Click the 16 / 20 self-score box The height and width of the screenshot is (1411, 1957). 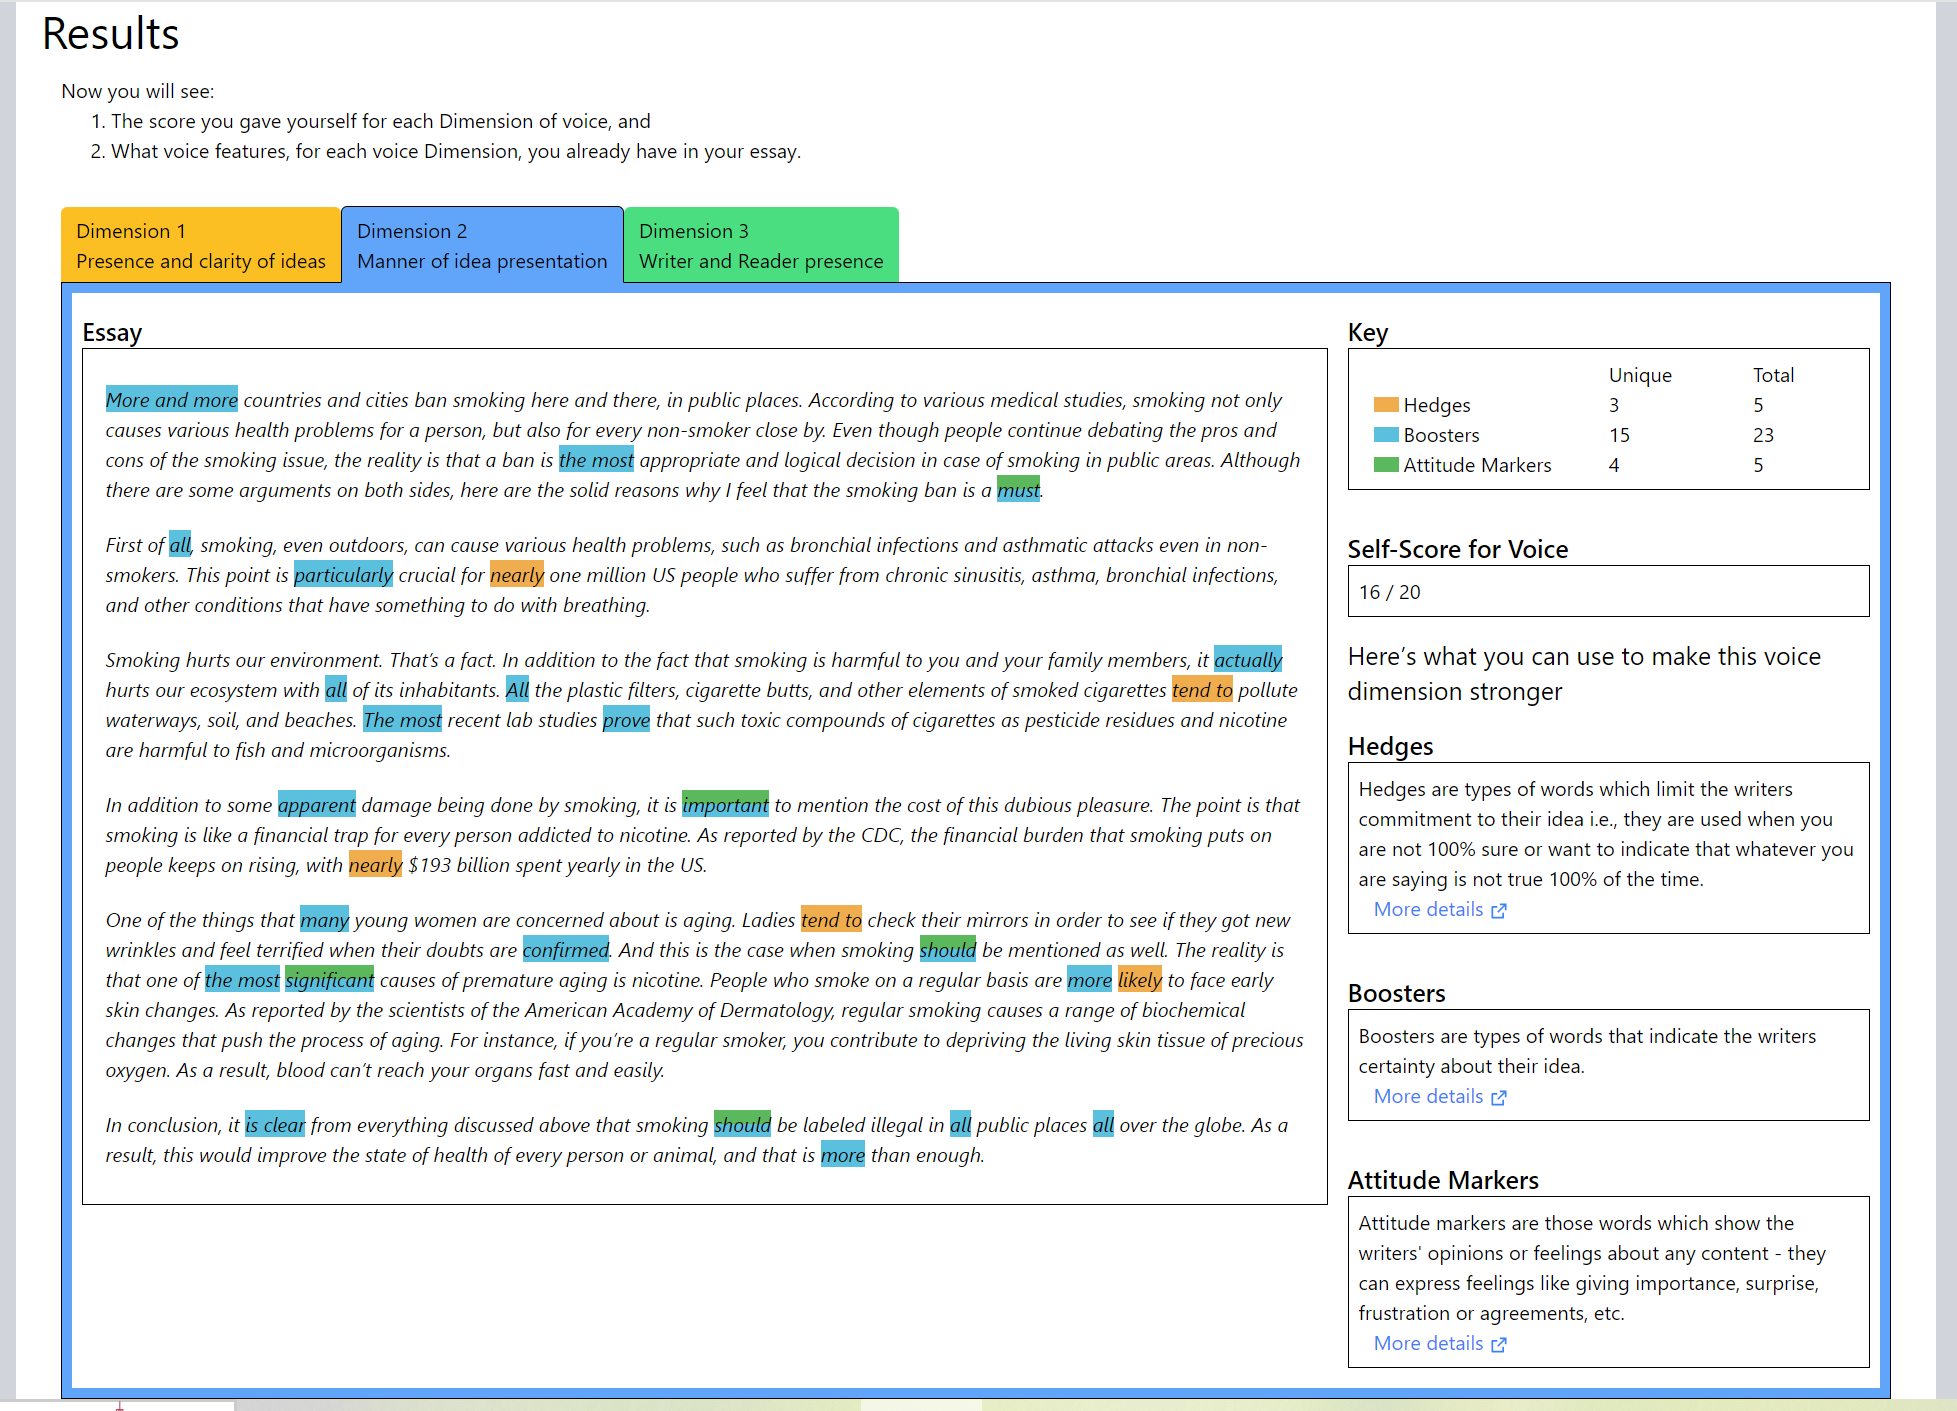coord(1608,591)
